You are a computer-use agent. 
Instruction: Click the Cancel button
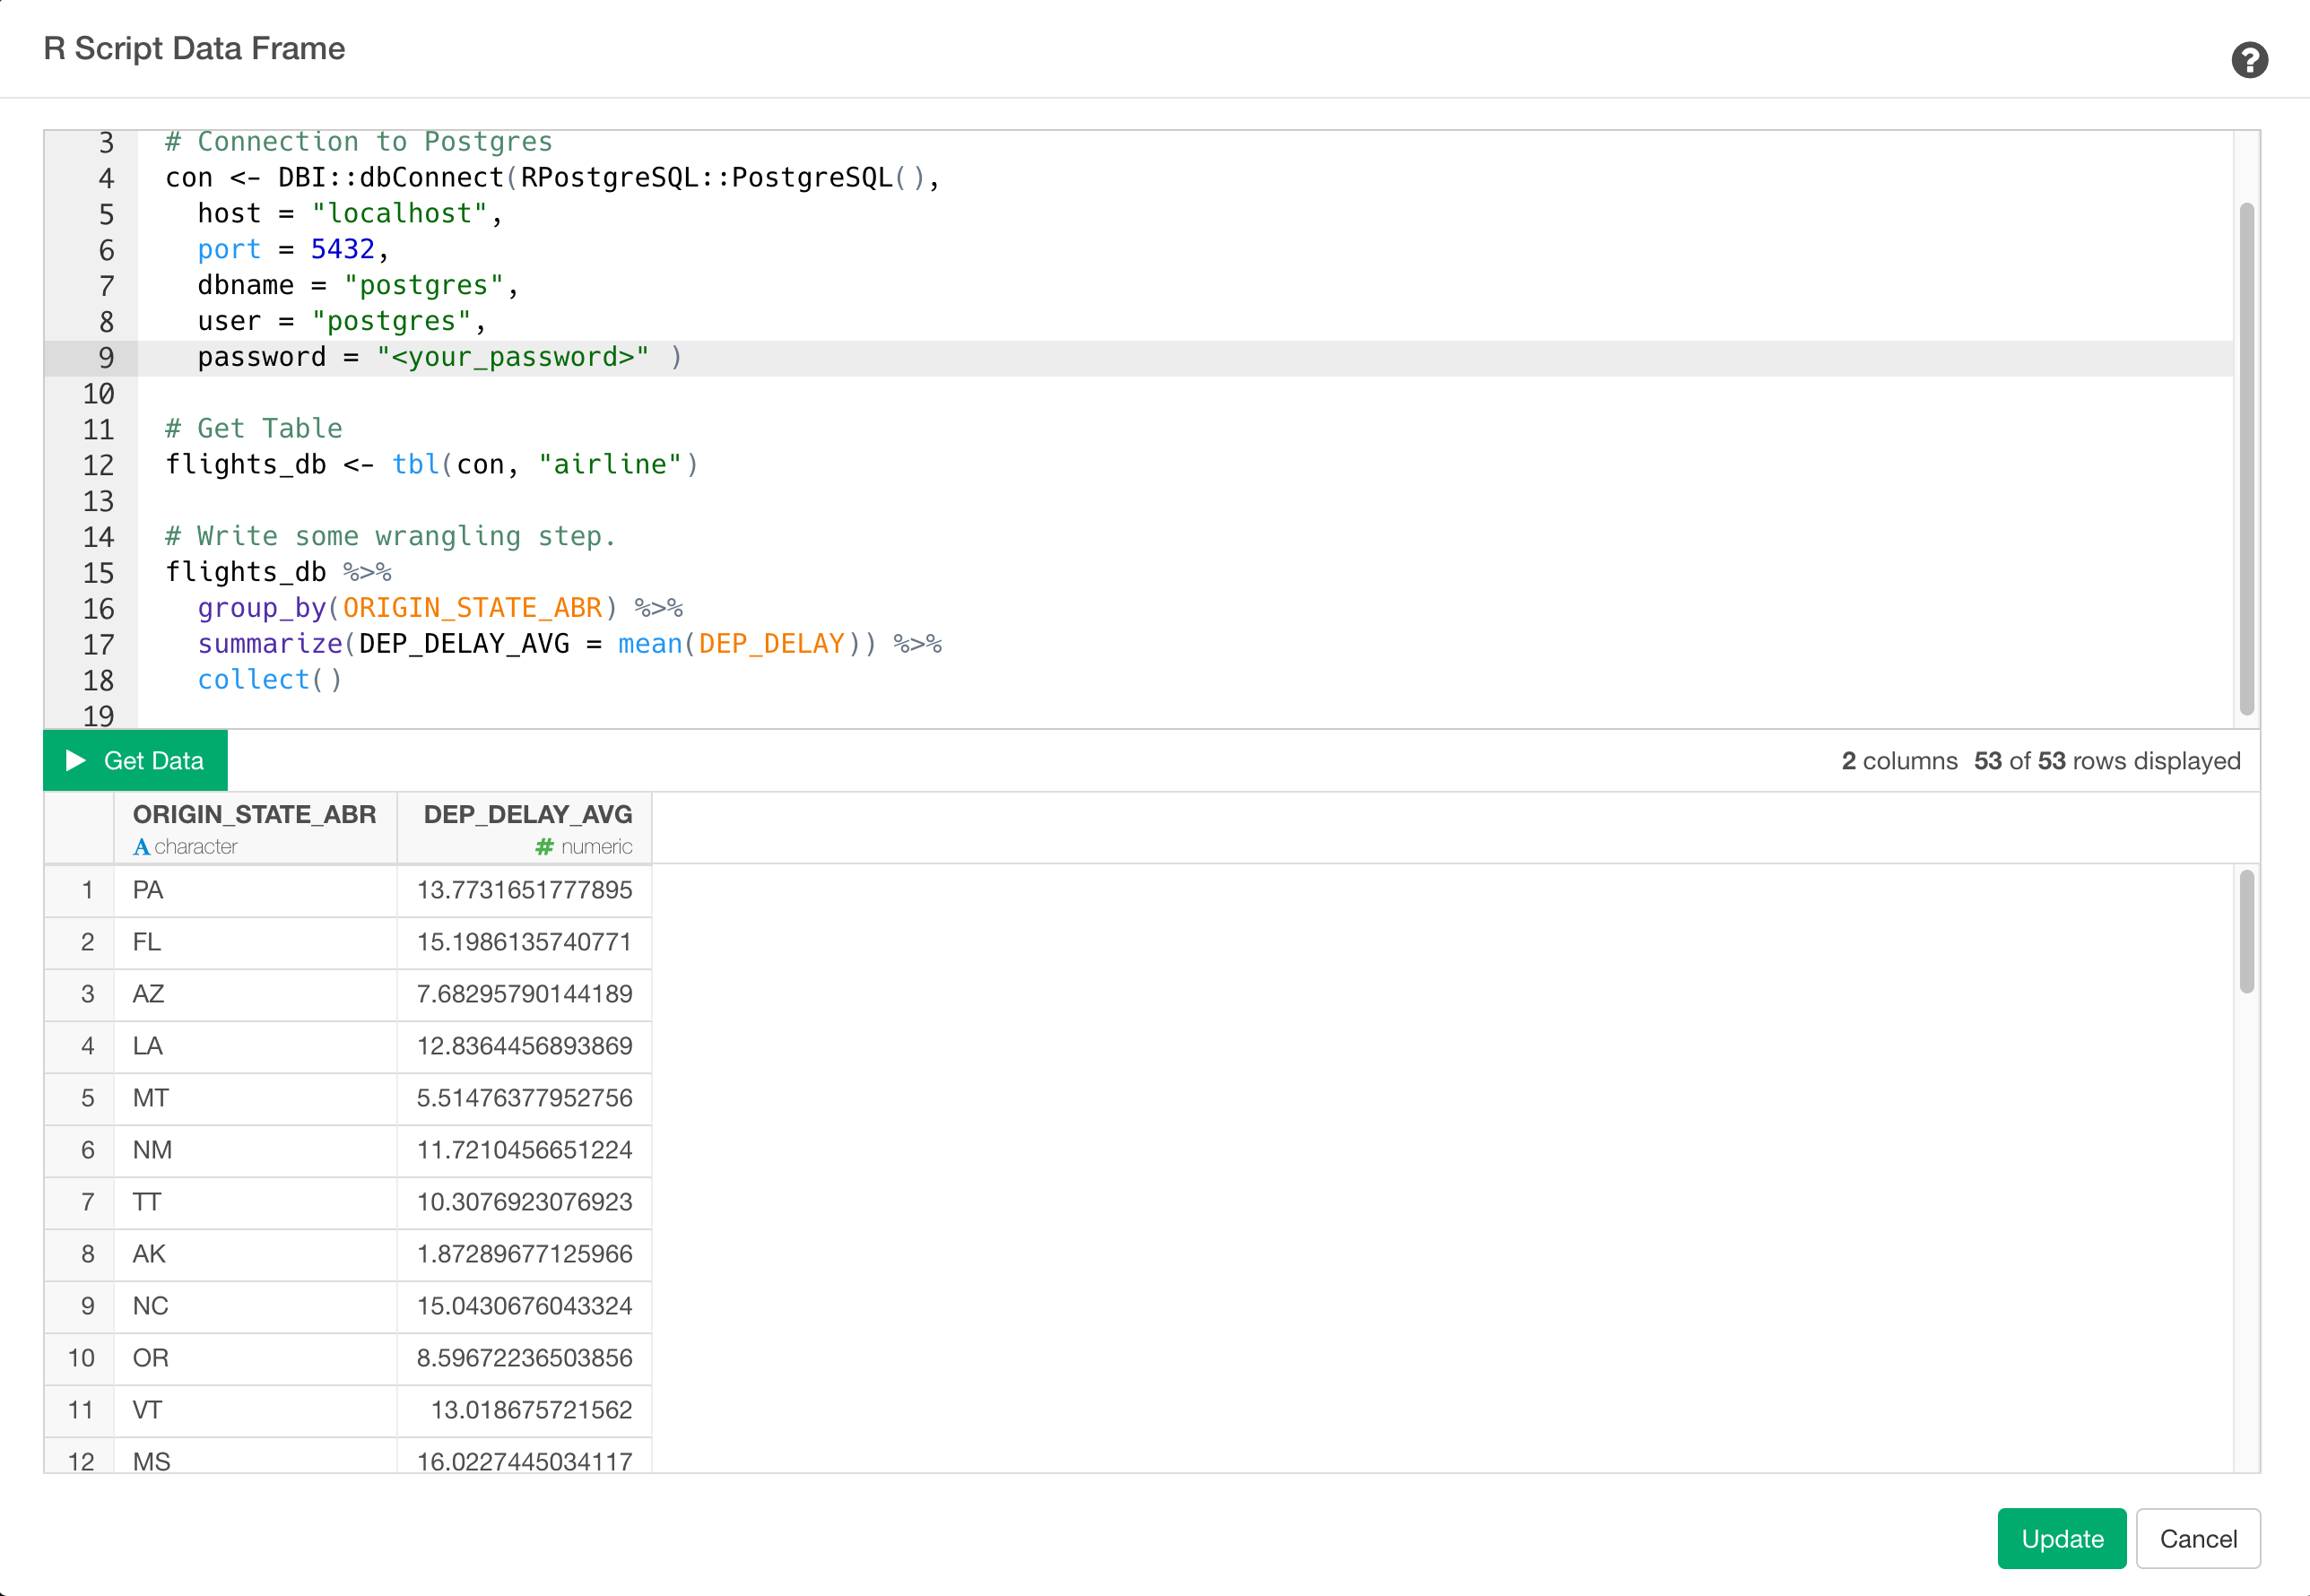click(2197, 1538)
